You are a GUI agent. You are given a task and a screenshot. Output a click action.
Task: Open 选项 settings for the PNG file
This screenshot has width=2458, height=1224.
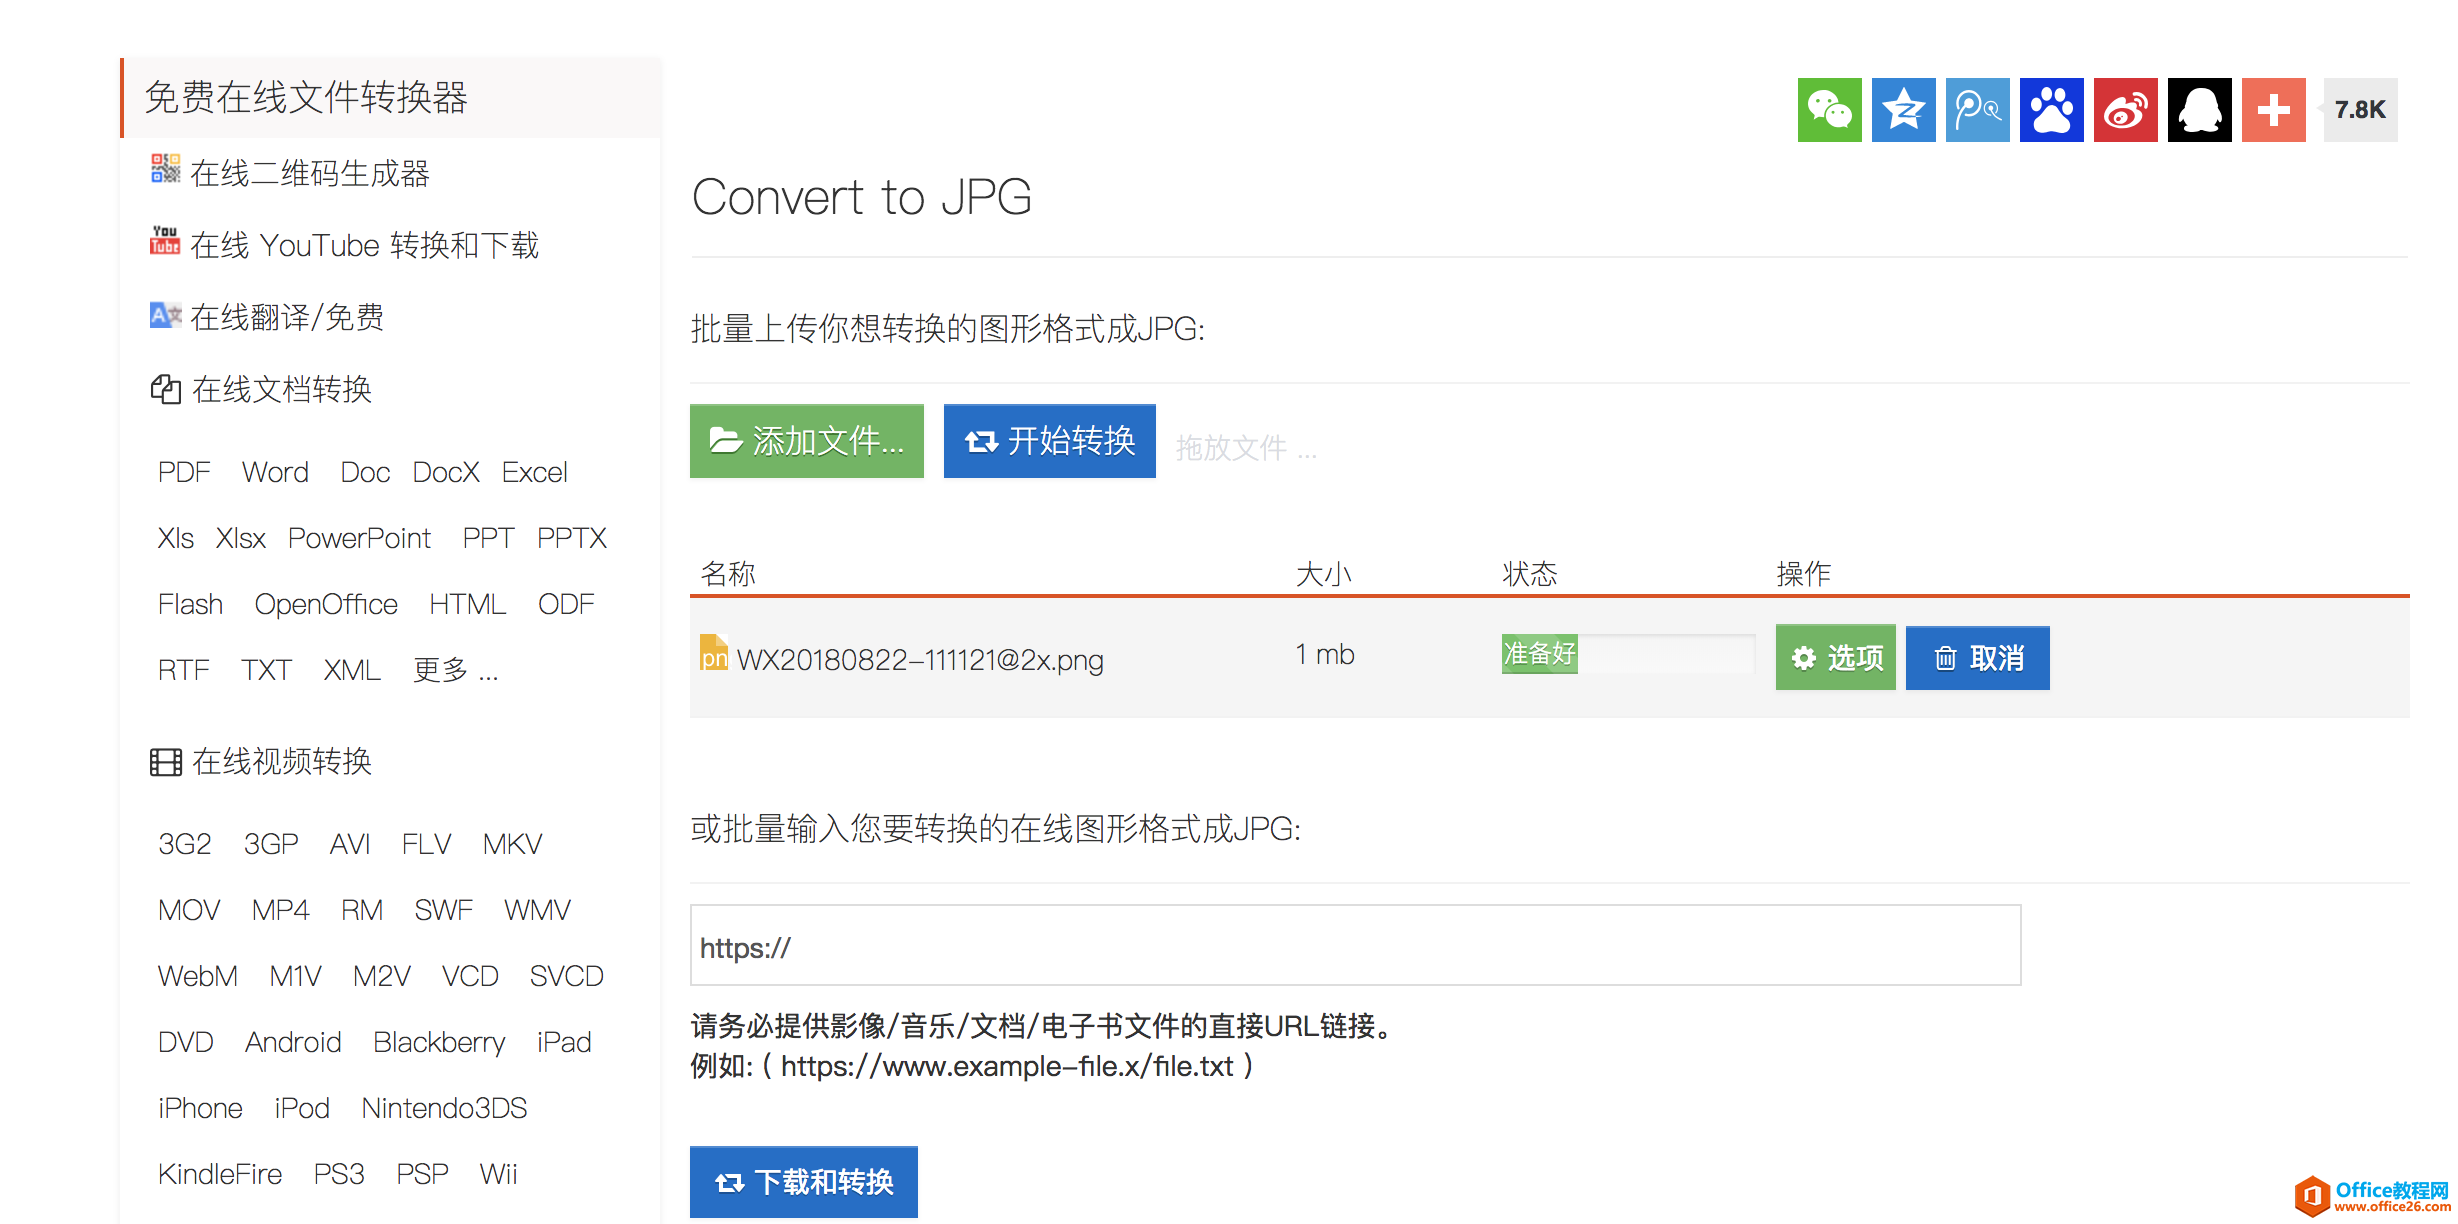pyautogui.click(x=1835, y=658)
